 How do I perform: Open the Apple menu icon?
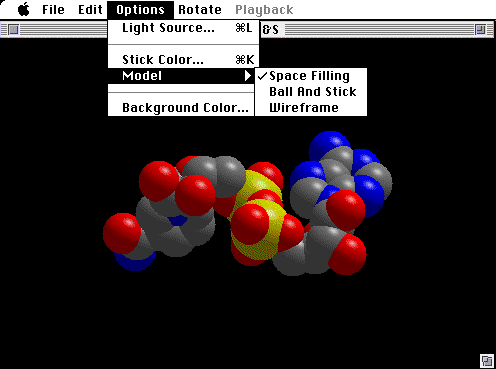click(24, 10)
